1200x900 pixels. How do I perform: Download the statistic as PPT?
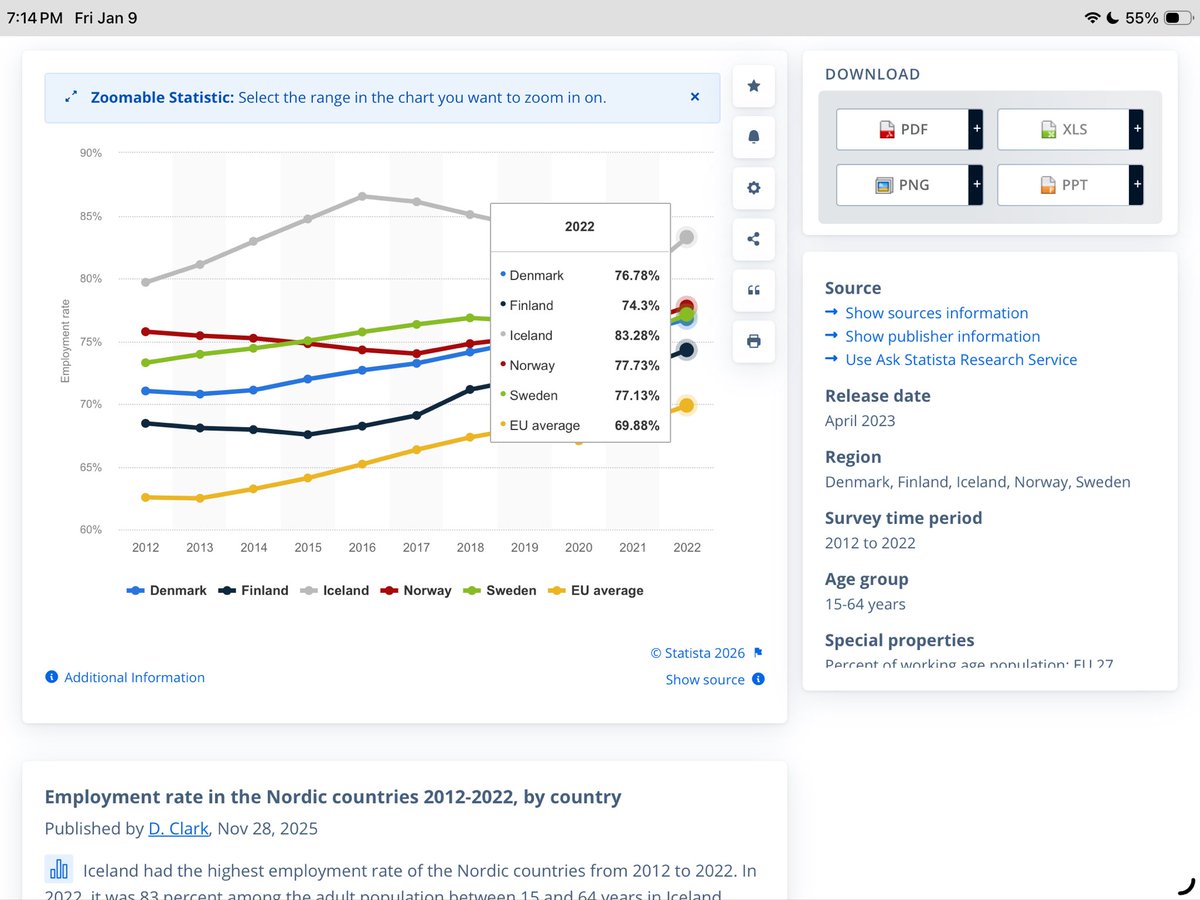pos(1063,185)
